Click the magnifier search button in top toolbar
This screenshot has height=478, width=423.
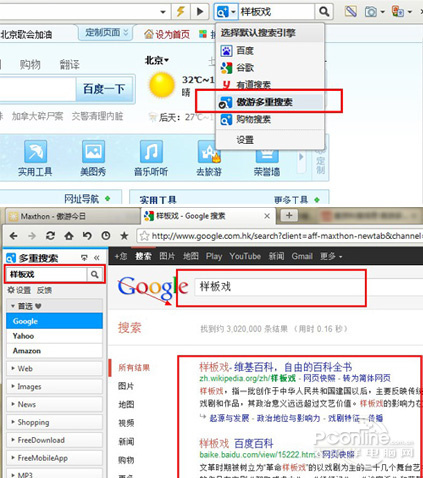[x=324, y=12]
